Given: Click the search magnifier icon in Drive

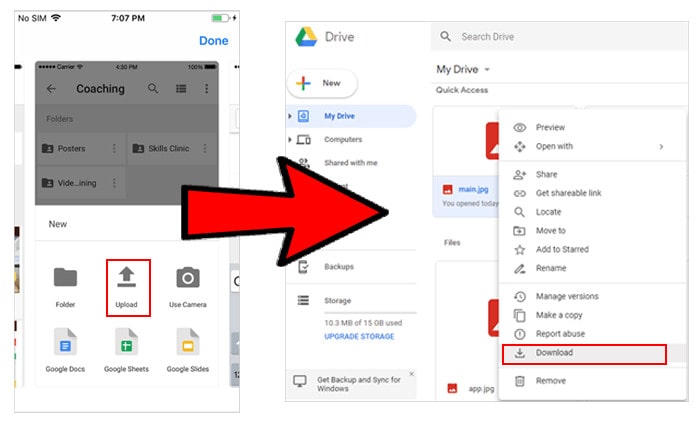Looking at the screenshot, I should pyautogui.click(x=445, y=37).
